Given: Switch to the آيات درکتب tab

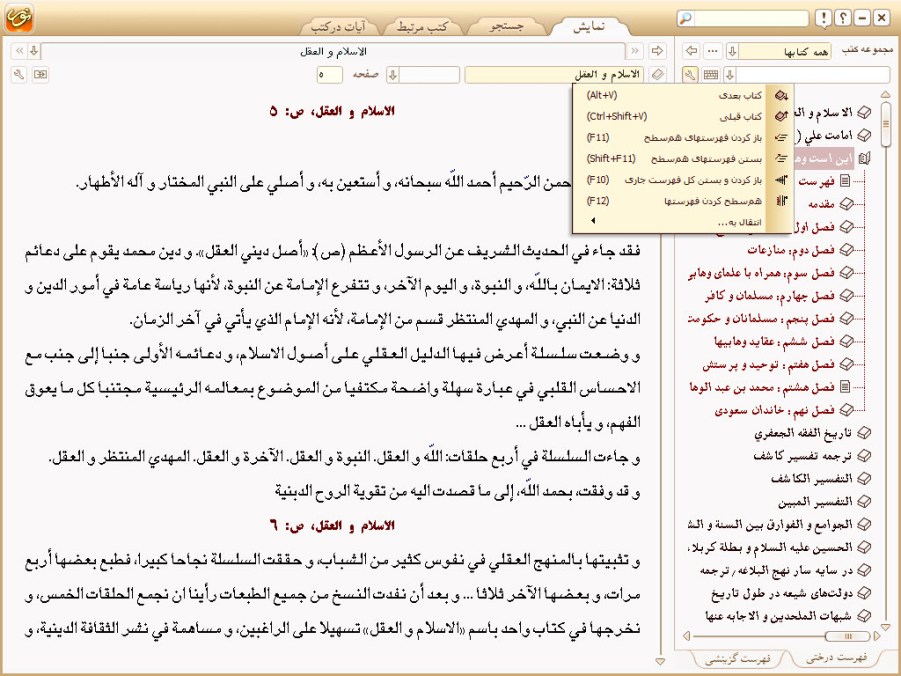Looking at the screenshot, I should 338,26.
